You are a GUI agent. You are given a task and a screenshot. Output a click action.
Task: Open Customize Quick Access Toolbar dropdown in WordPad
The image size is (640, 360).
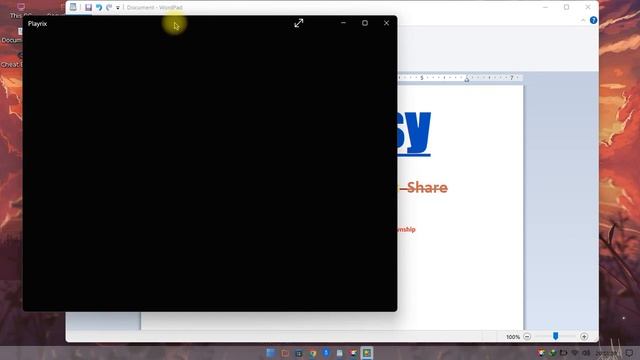pyautogui.click(x=118, y=8)
